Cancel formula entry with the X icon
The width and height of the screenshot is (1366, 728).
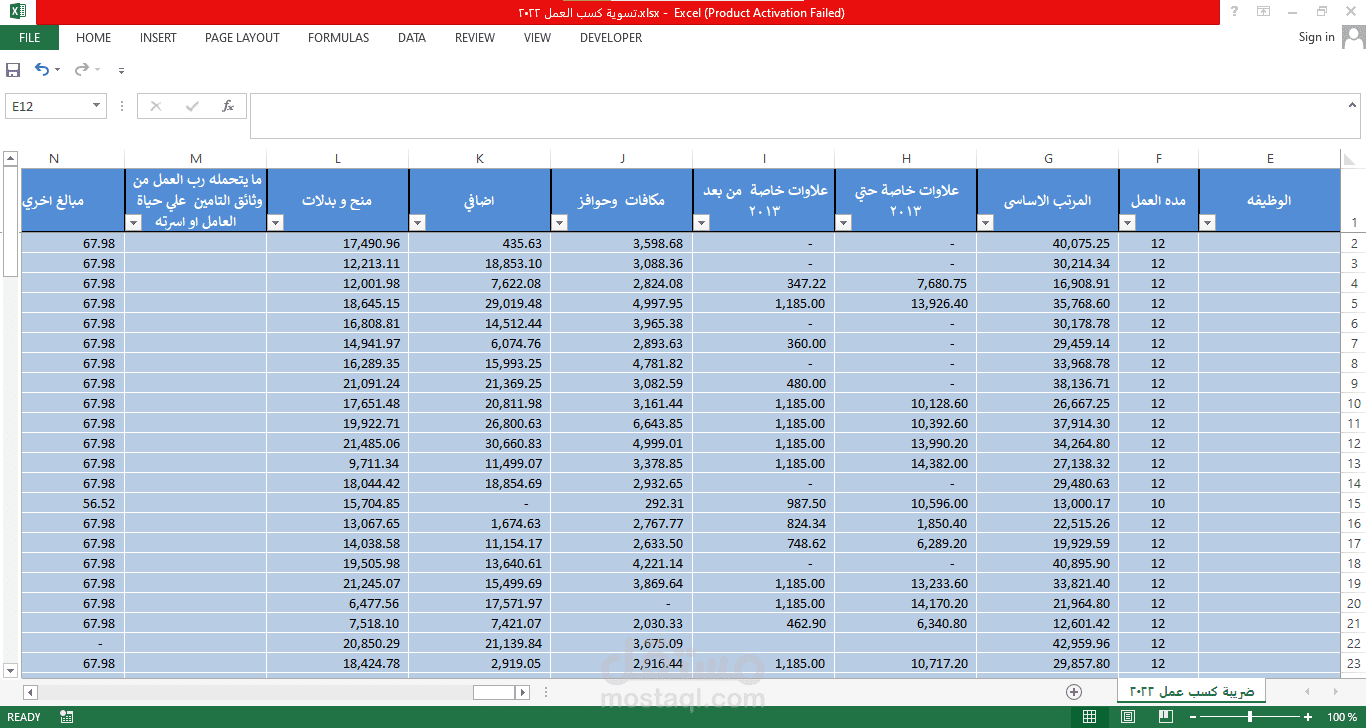(156, 106)
